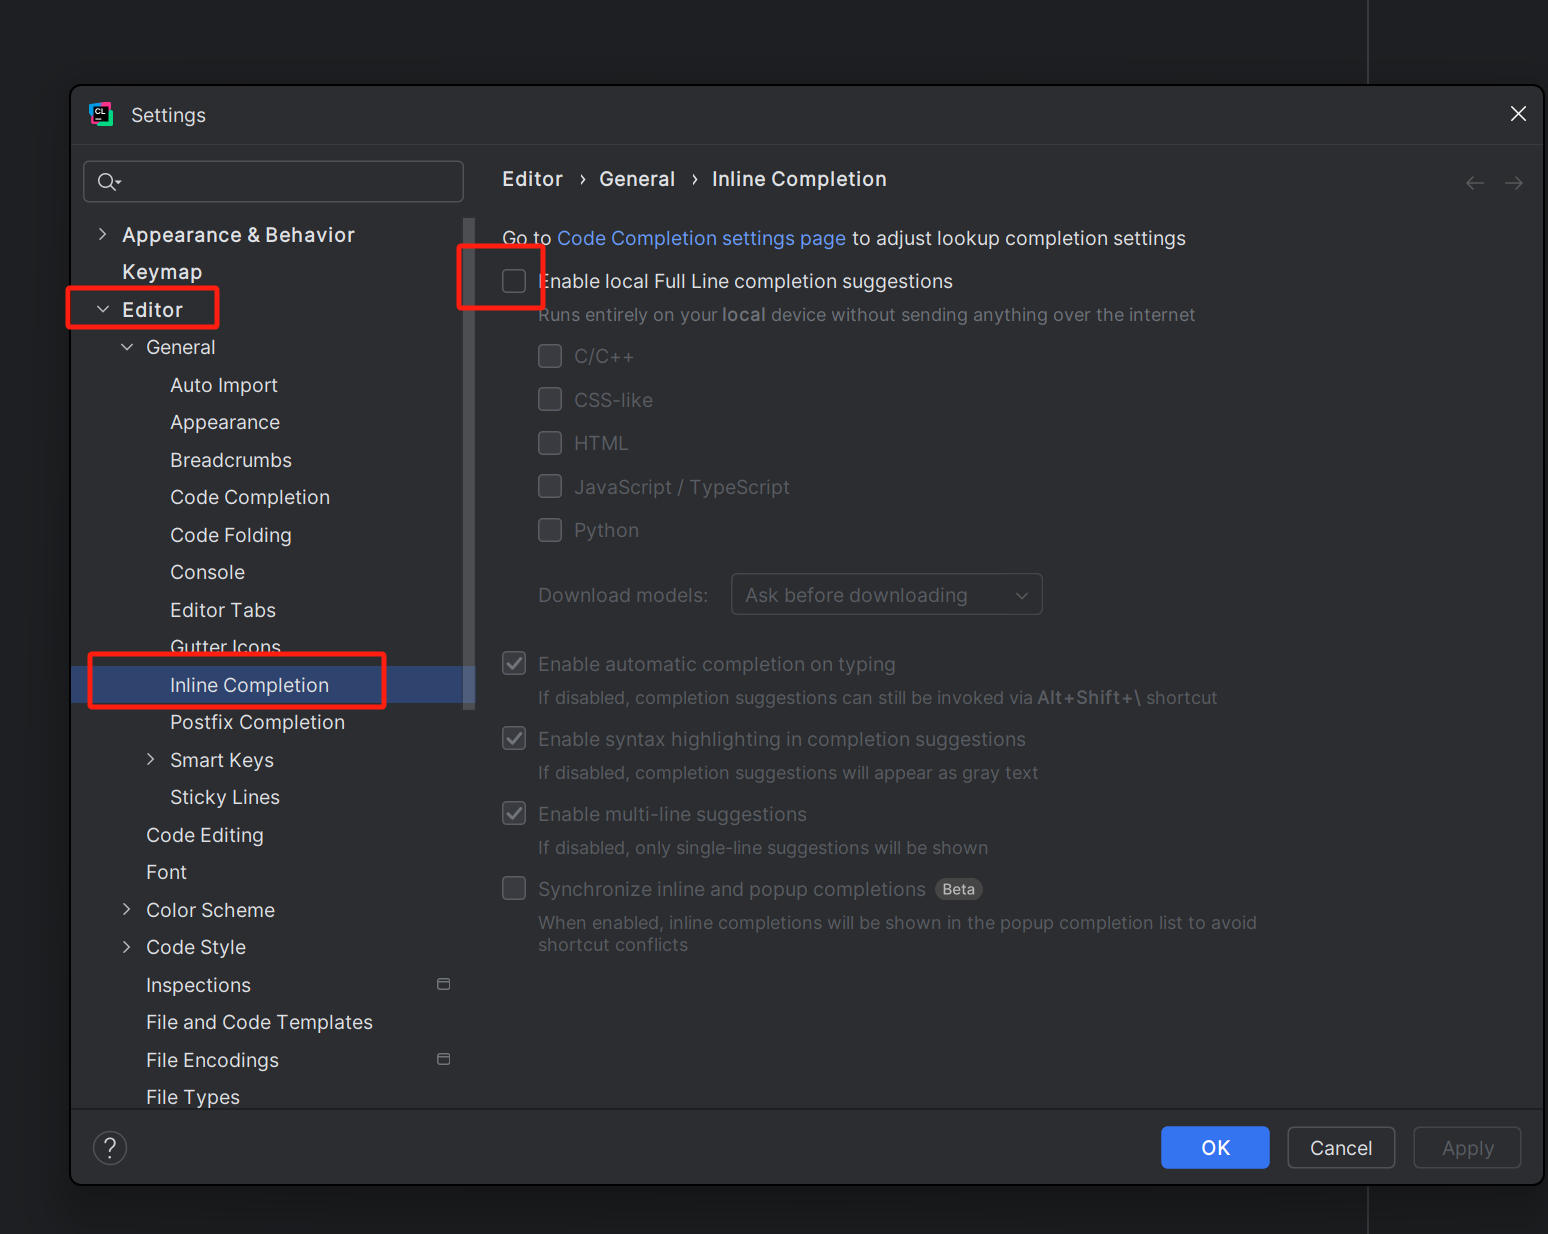Image resolution: width=1548 pixels, height=1234 pixels.
Task: Enable local Full Line completion suggestions
Action: coord(514,281)
